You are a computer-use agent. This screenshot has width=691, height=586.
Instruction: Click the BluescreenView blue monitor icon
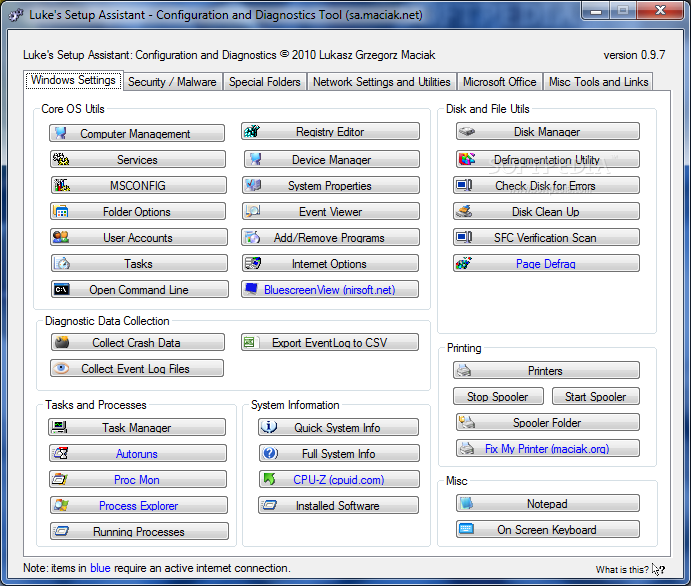pos(251,289)
